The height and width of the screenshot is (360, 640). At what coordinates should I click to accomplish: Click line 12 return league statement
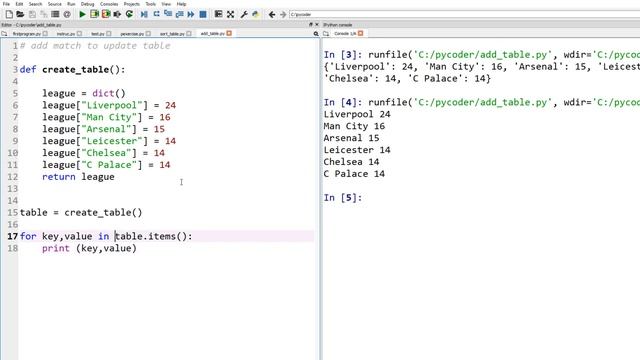pos(78,177)
